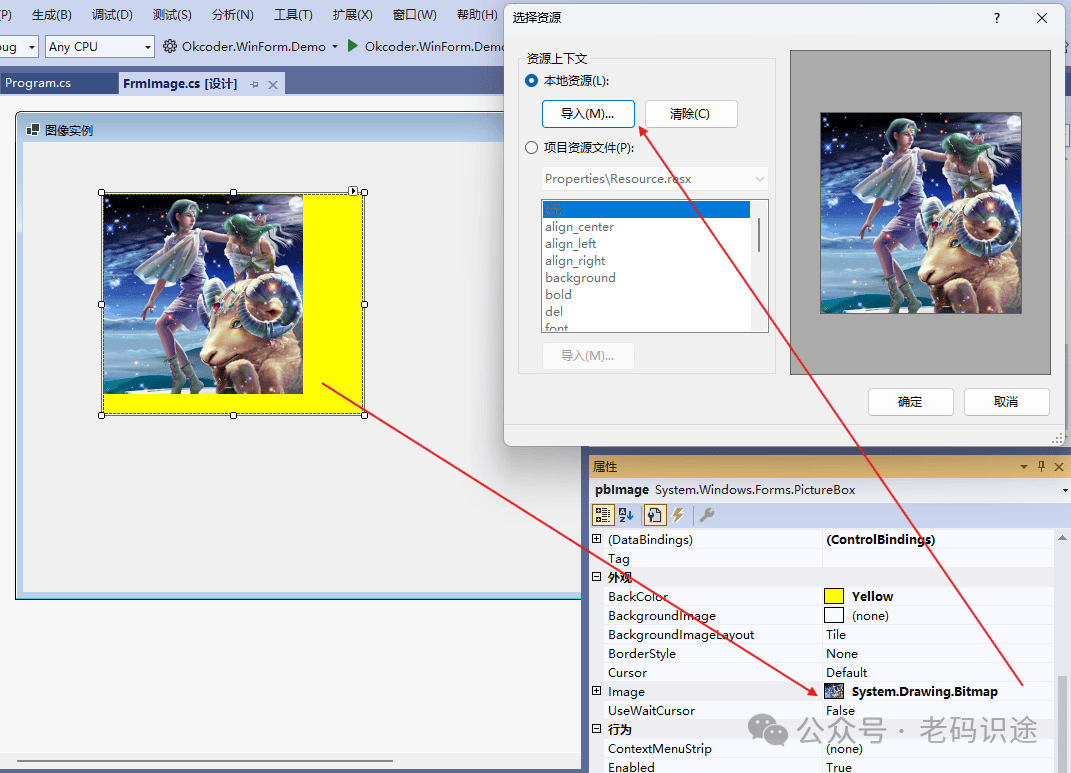Click the BackgroundImageLayout value Tile
1071x773 pixels.
point(835,634)
